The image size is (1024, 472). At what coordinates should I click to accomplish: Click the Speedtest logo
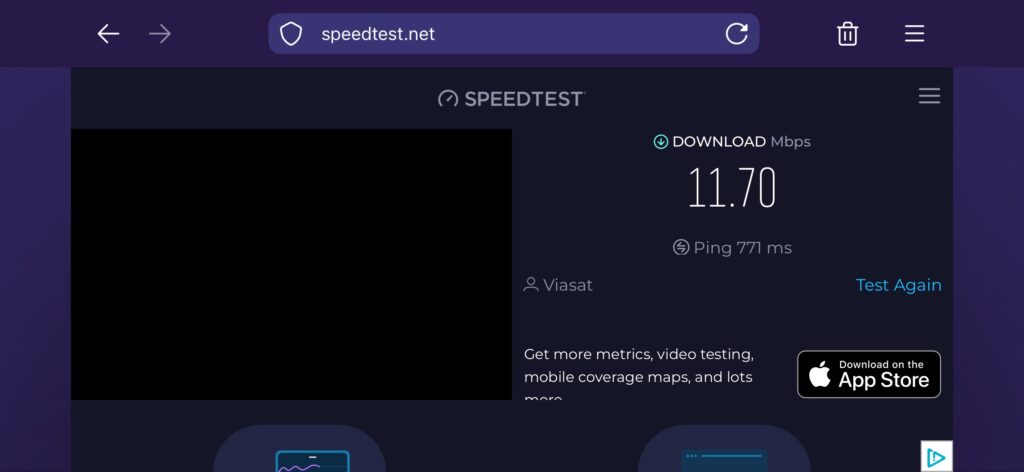pos(511,98)
